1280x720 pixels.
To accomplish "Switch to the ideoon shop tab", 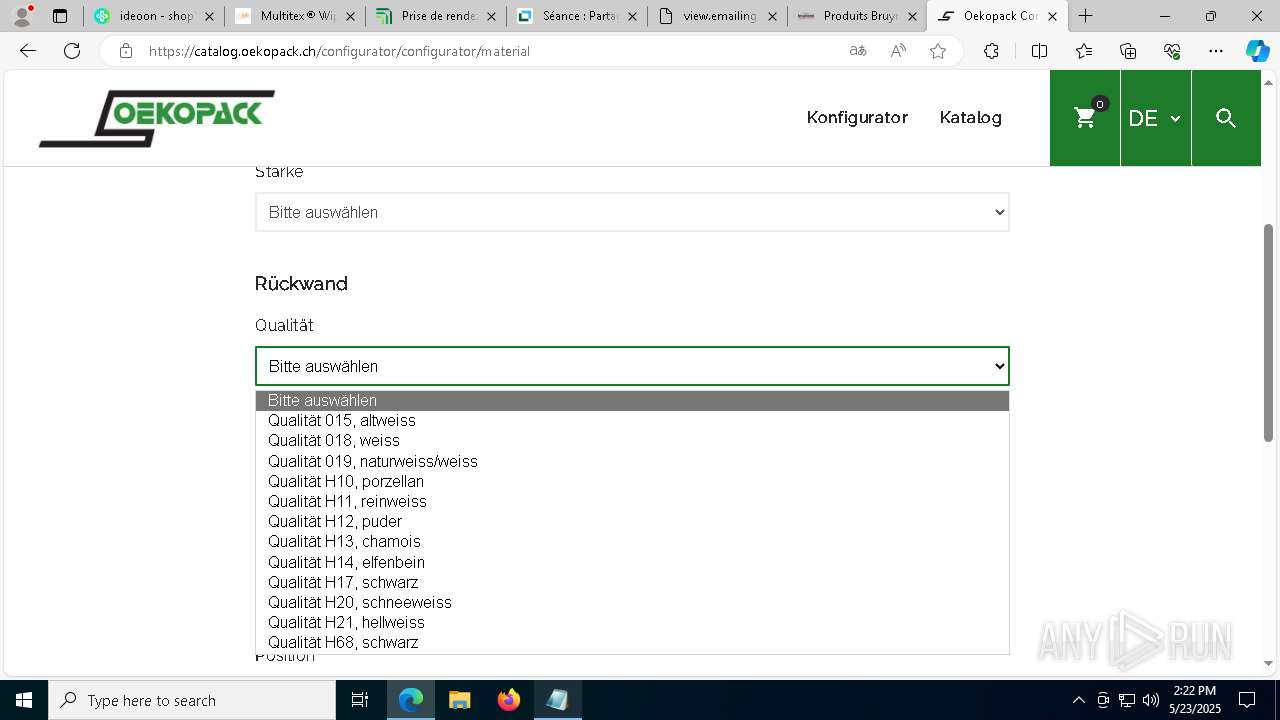I will coord(154,16).
